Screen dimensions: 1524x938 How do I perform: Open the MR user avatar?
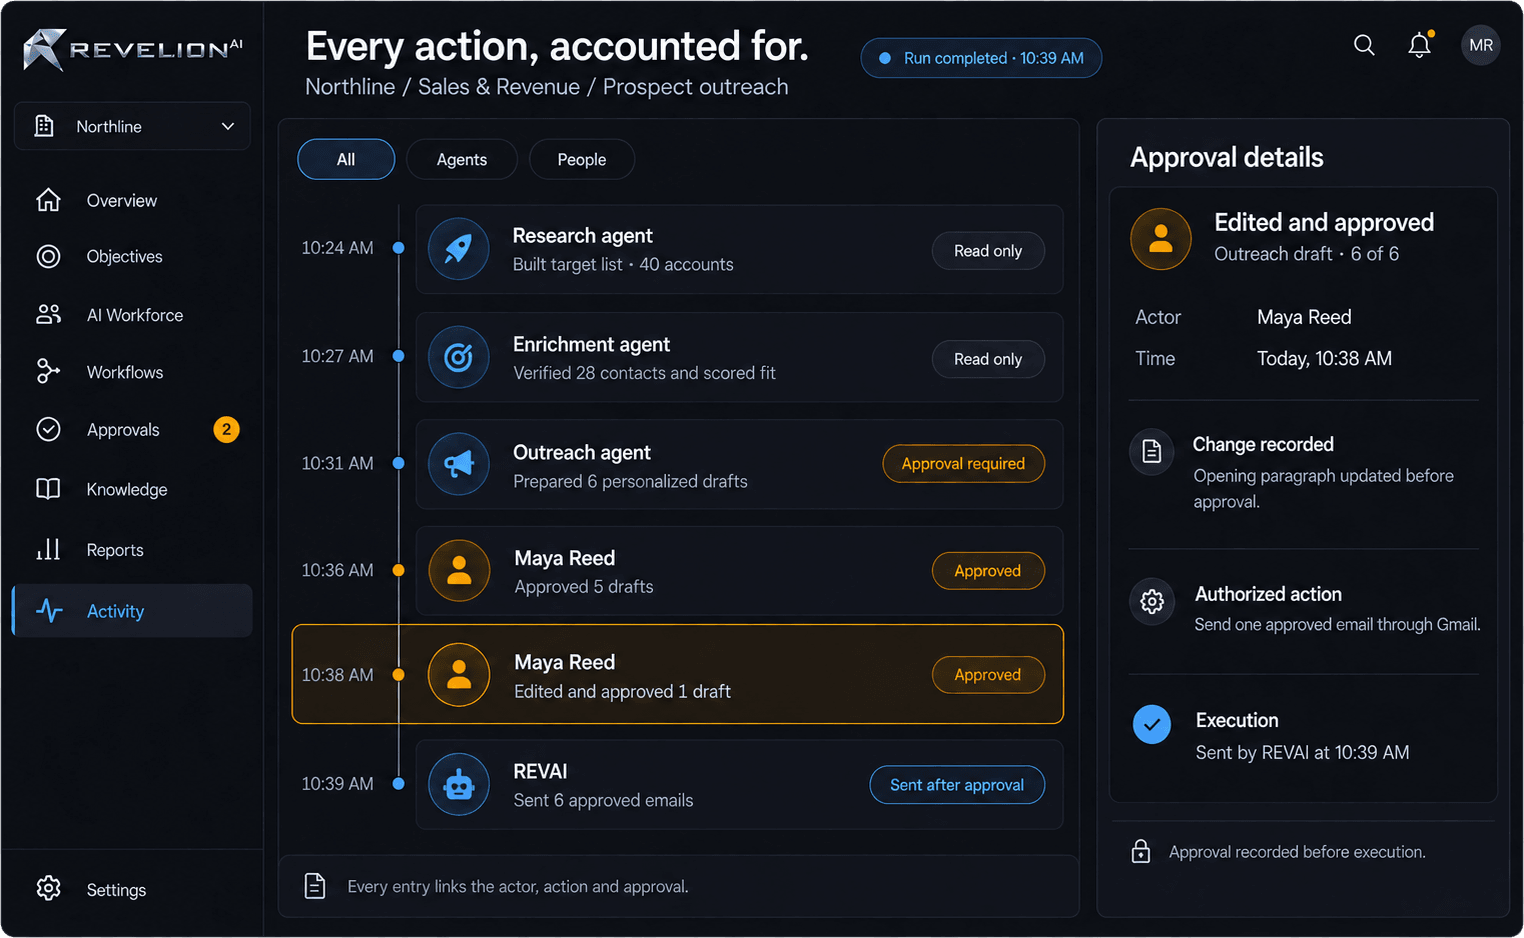click(1481, 45)
